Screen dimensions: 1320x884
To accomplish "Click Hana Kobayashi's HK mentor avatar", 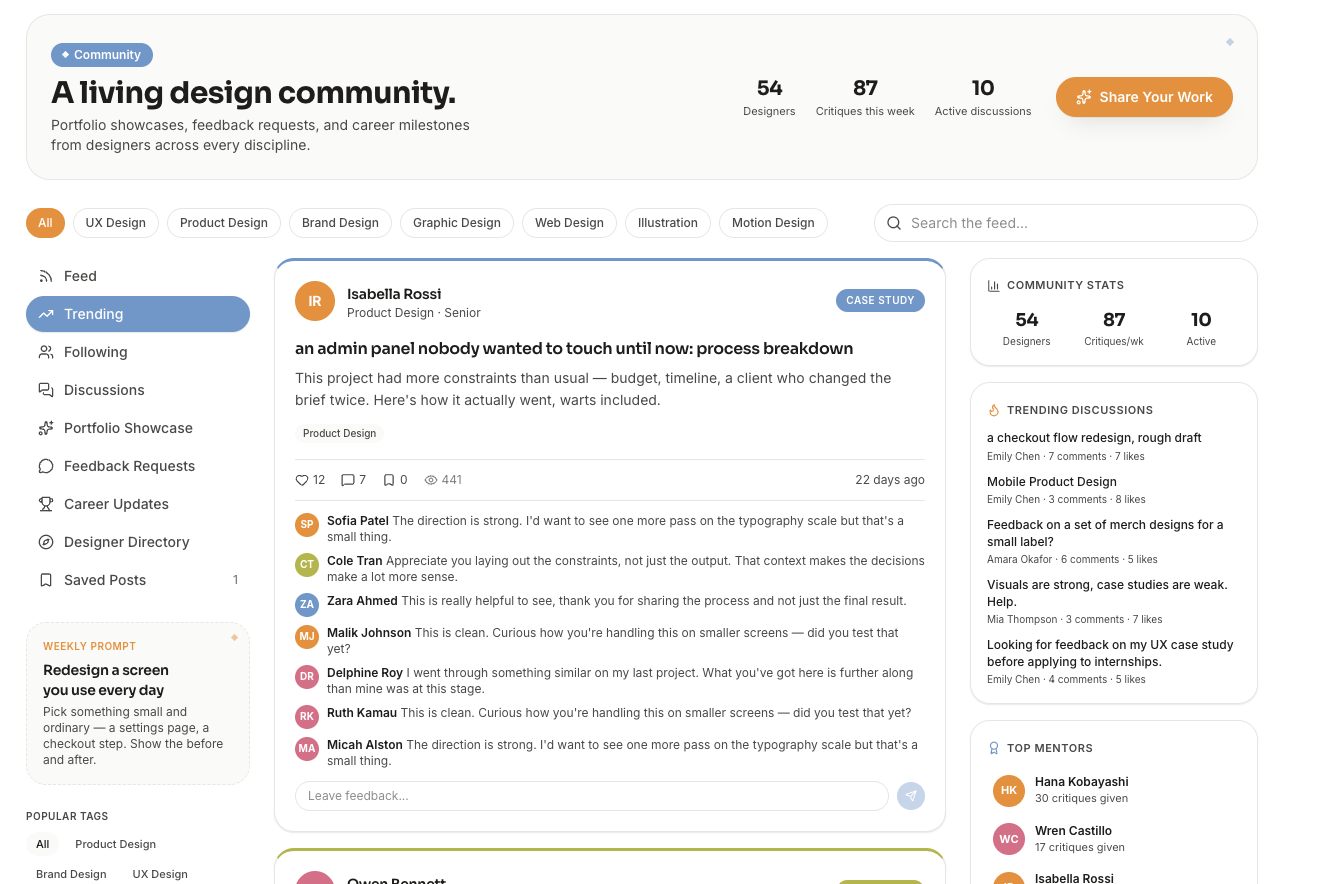I will tap(1009, 790).
